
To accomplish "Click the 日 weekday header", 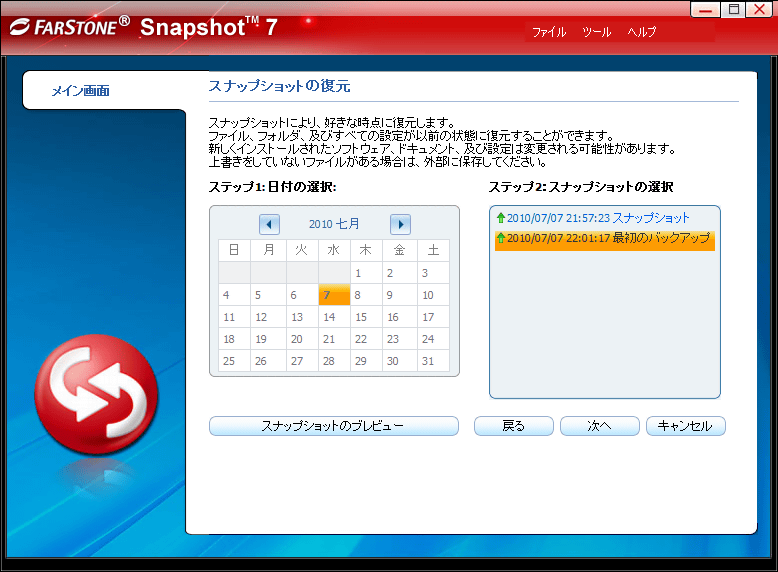I will 234,250.
